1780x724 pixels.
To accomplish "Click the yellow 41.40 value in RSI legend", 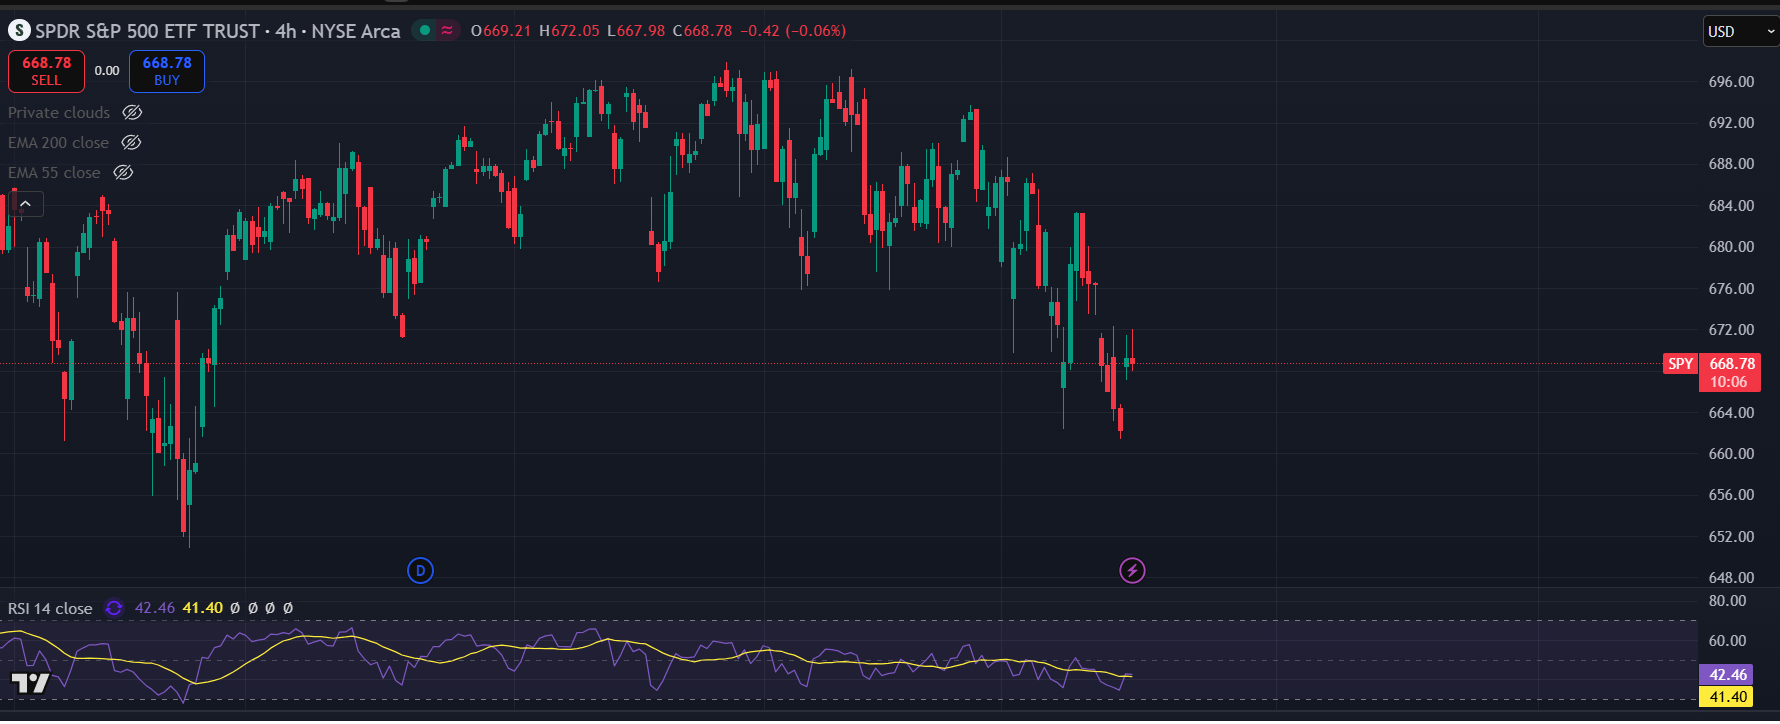I will click(x=203, y=608).
